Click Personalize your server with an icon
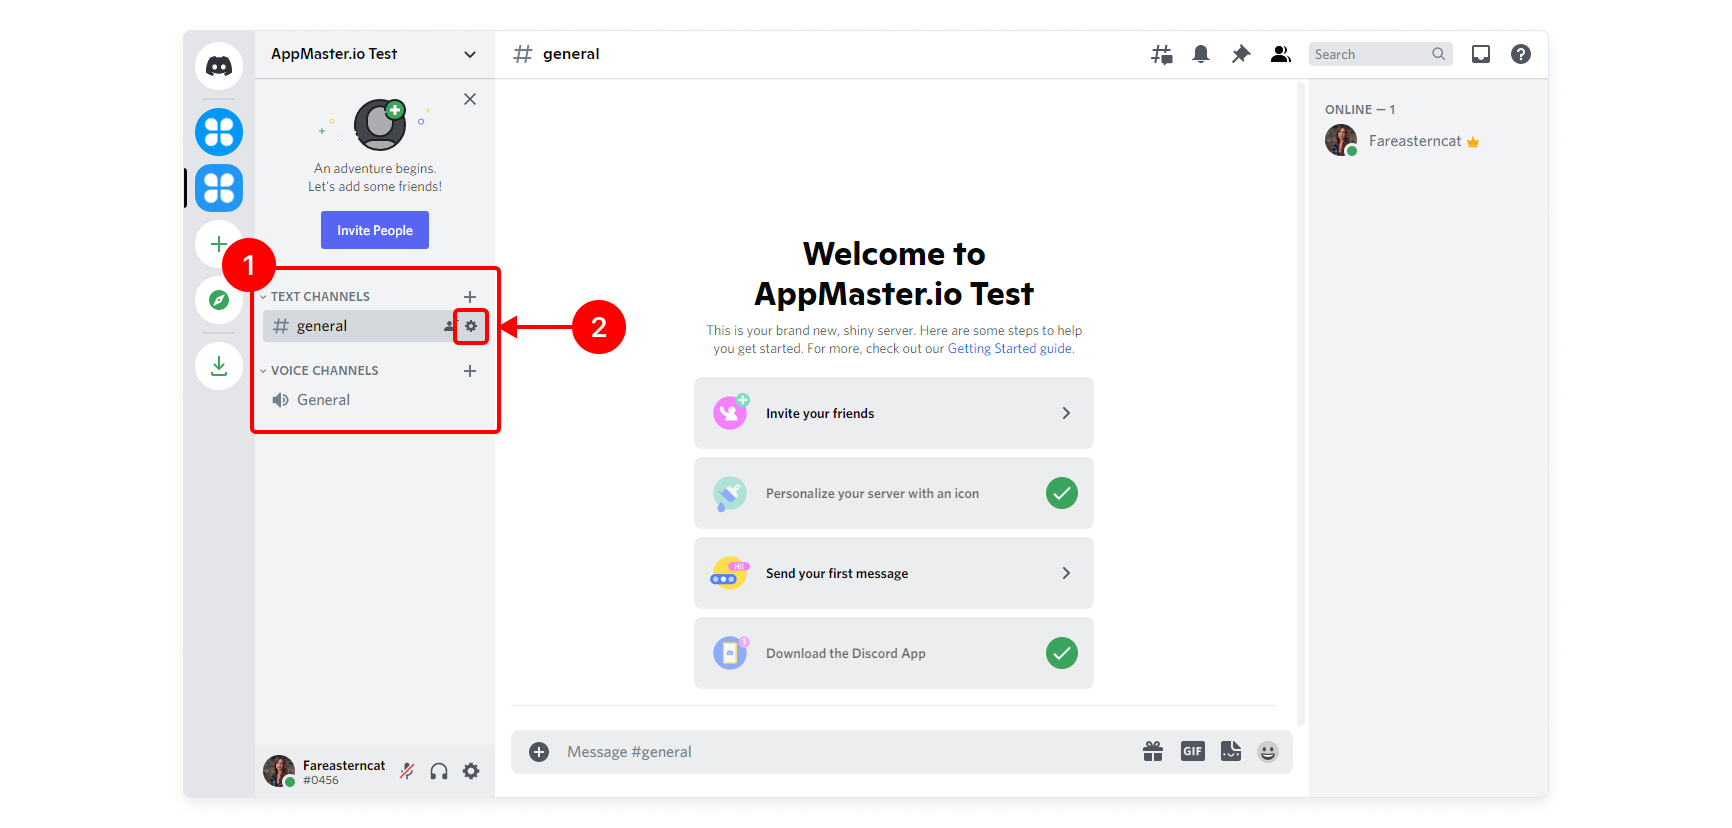This screenshot has width=1732, height=828. click(894, 493)
